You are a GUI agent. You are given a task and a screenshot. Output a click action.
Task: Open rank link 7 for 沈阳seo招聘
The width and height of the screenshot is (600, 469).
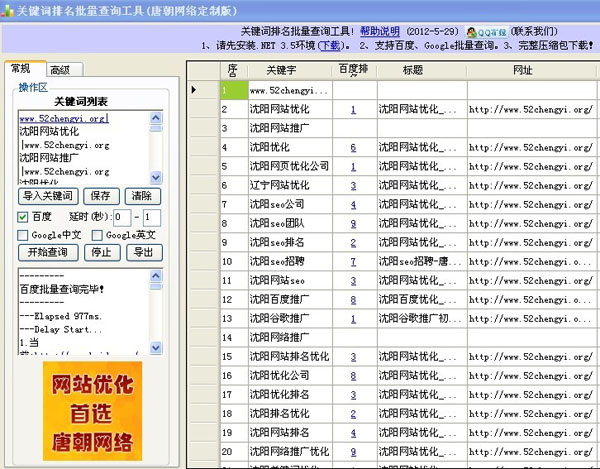click(353, 262)
